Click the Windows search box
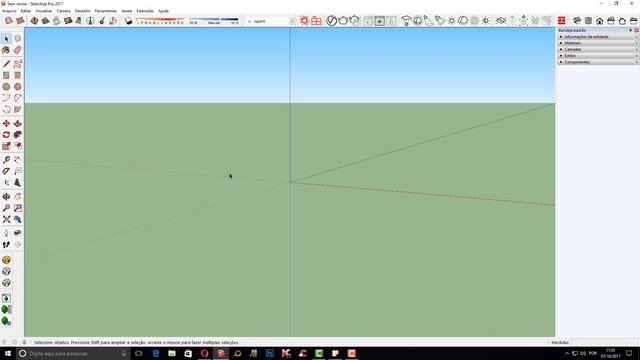The width and height of the screenshot is (640, 360). [x=72, y=353]
